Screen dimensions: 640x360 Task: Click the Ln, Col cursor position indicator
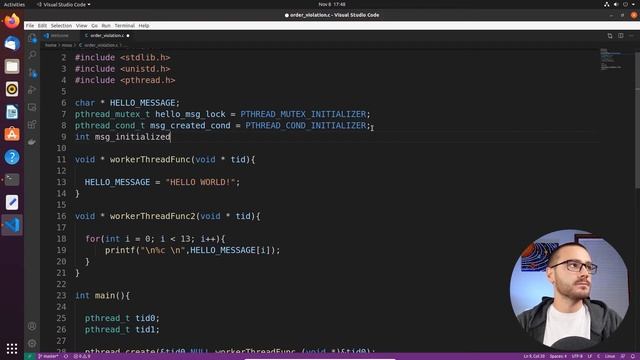point(534,356)
